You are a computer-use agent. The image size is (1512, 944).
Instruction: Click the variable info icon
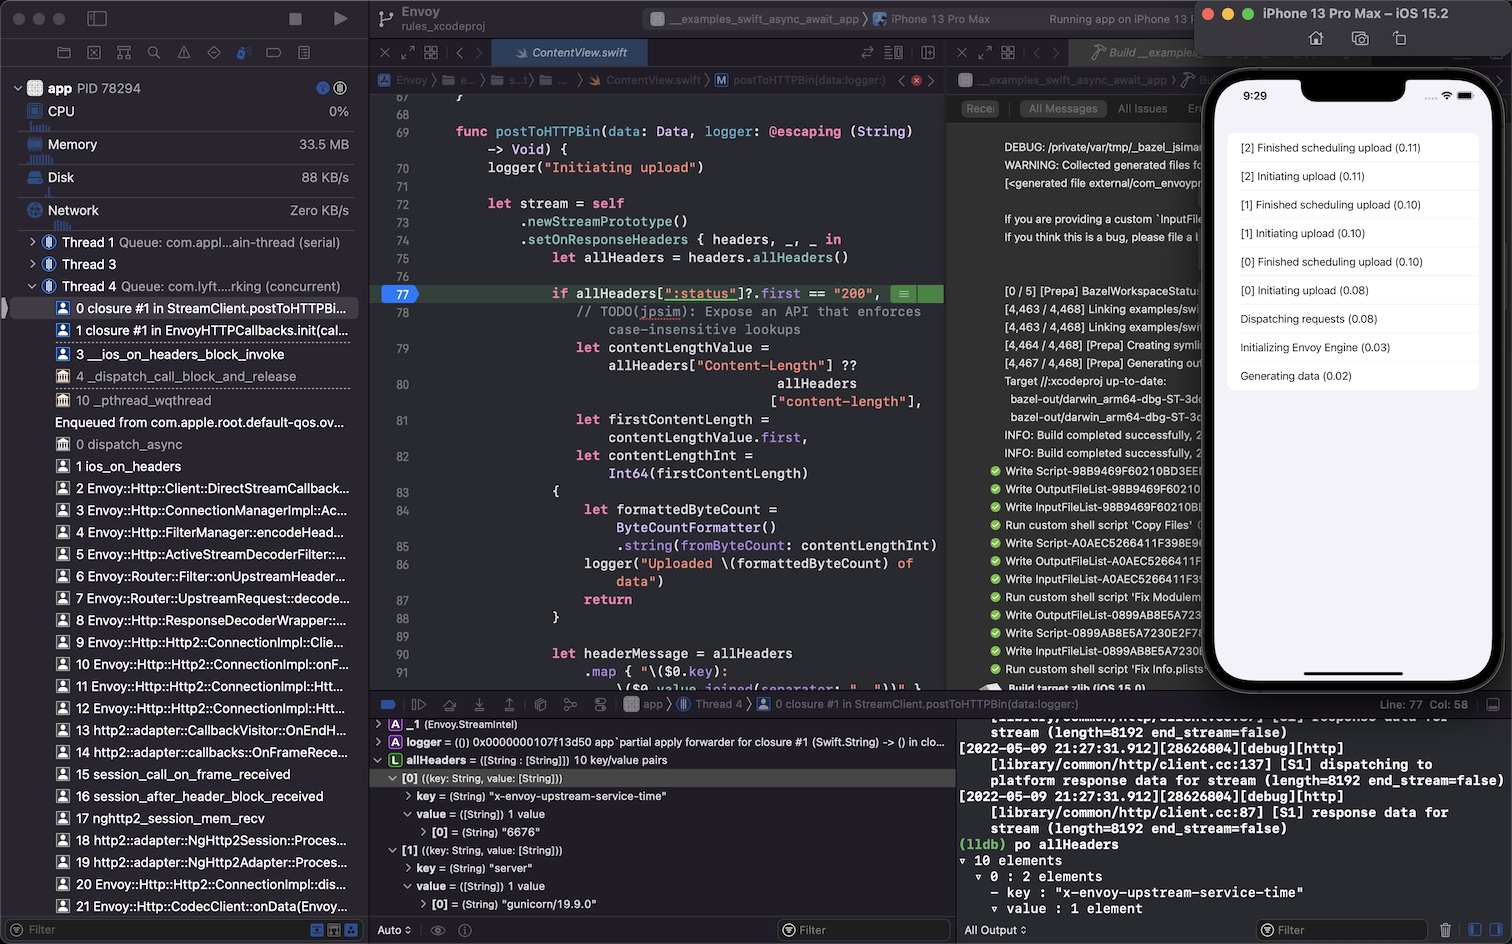pos(464,930)
